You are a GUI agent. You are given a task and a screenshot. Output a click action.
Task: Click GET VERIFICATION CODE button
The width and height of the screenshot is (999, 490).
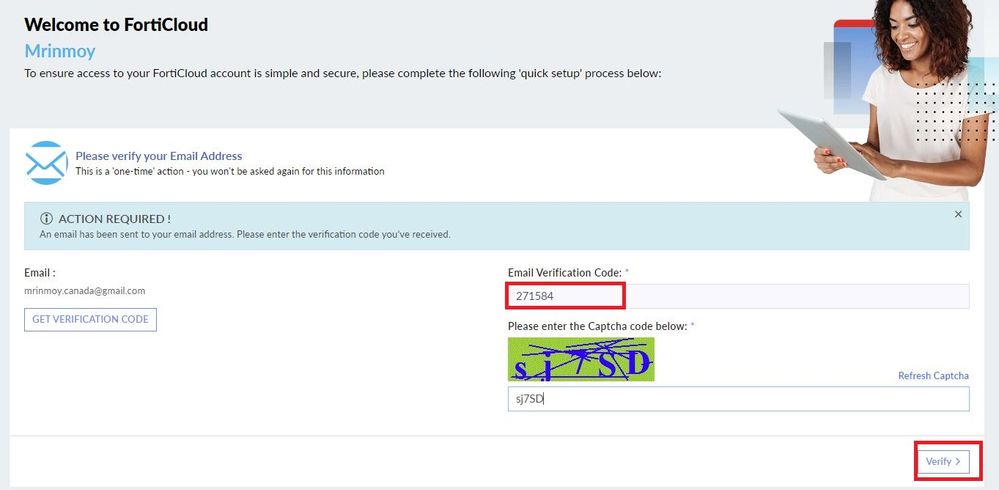click(x=90, y=320)
